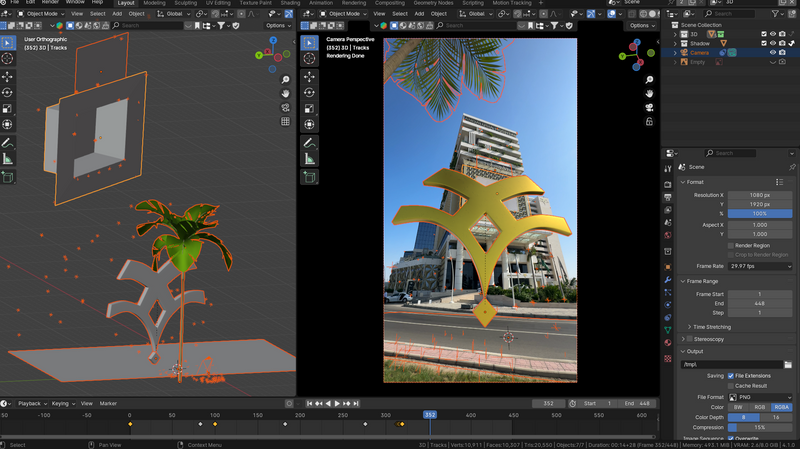Open the Render menu

pos(49,3)
